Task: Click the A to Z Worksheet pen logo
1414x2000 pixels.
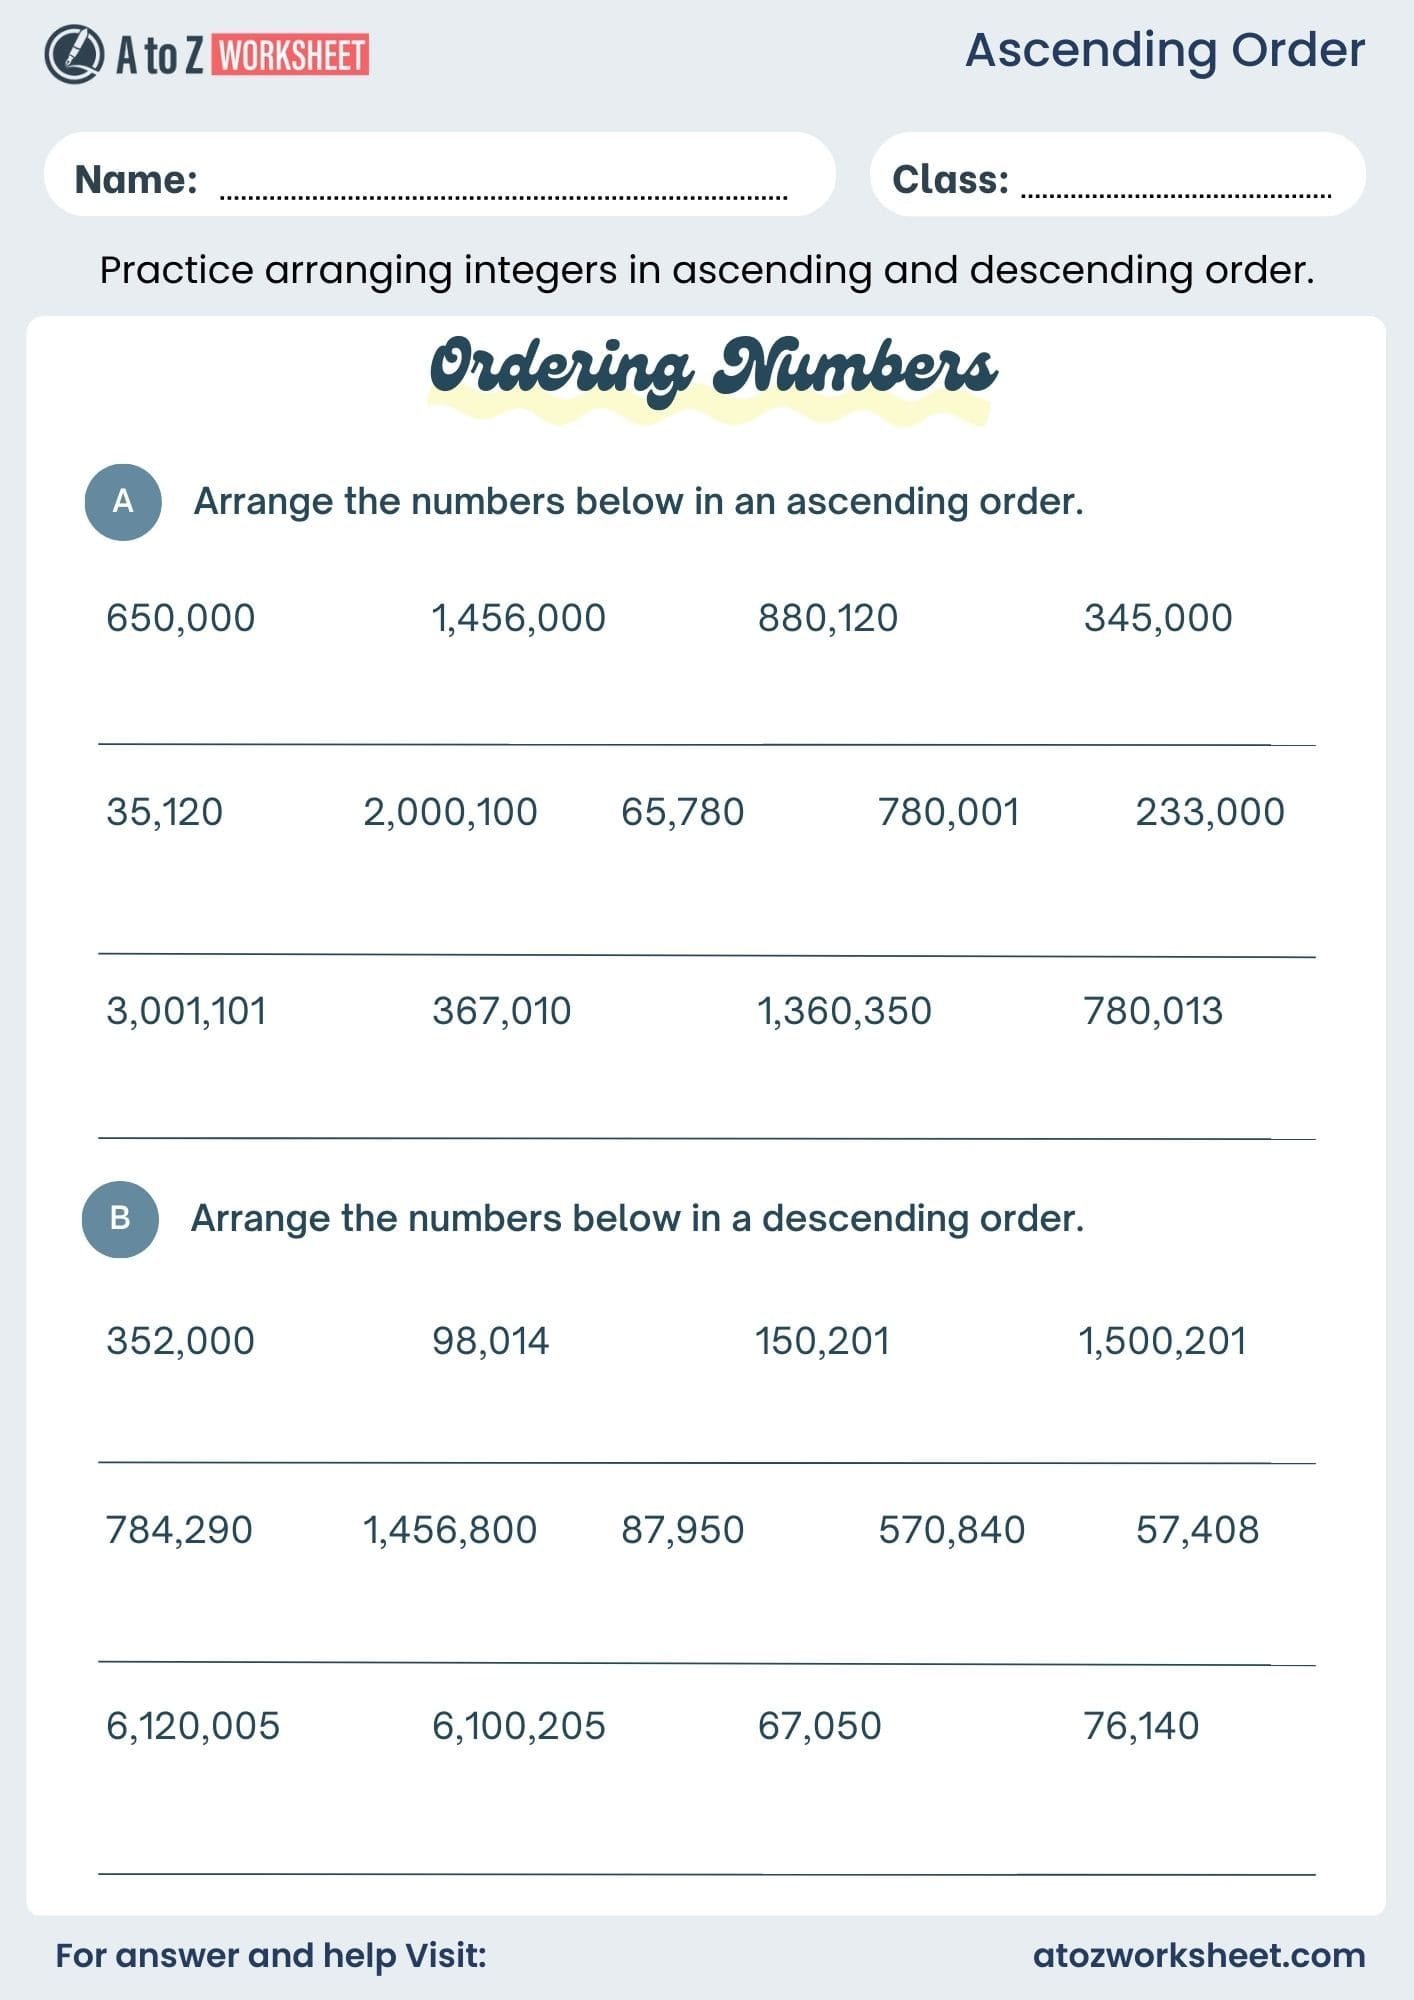Action: point(74,54)
